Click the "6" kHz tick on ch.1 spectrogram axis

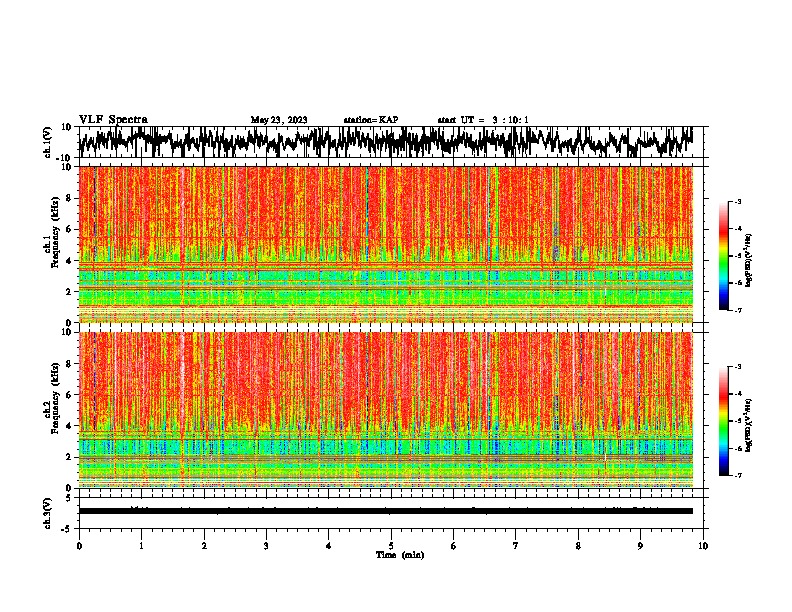coord(70,229)
